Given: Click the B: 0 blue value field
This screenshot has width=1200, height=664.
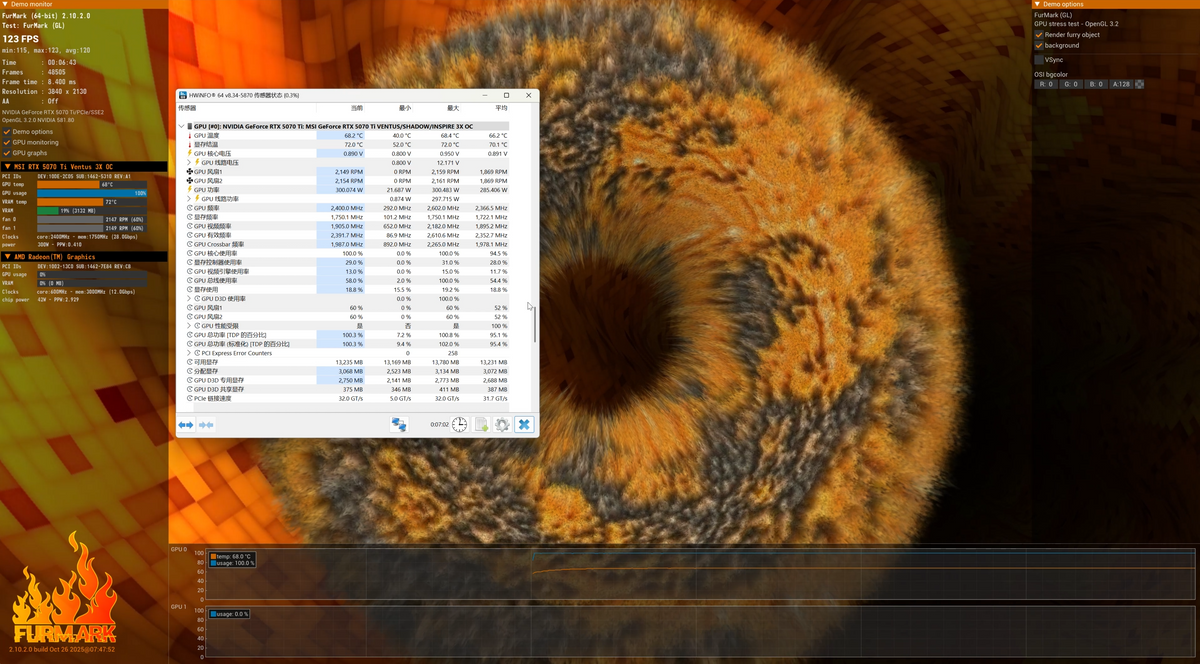Looking at the screenshot, I should point(1096,84).
